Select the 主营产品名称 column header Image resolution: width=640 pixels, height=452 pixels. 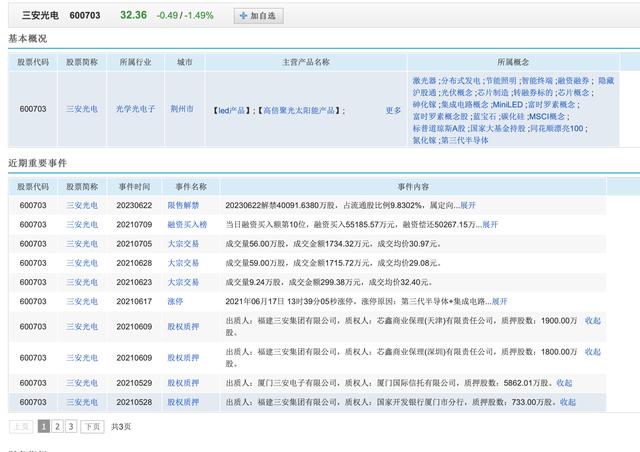point(306,62)
